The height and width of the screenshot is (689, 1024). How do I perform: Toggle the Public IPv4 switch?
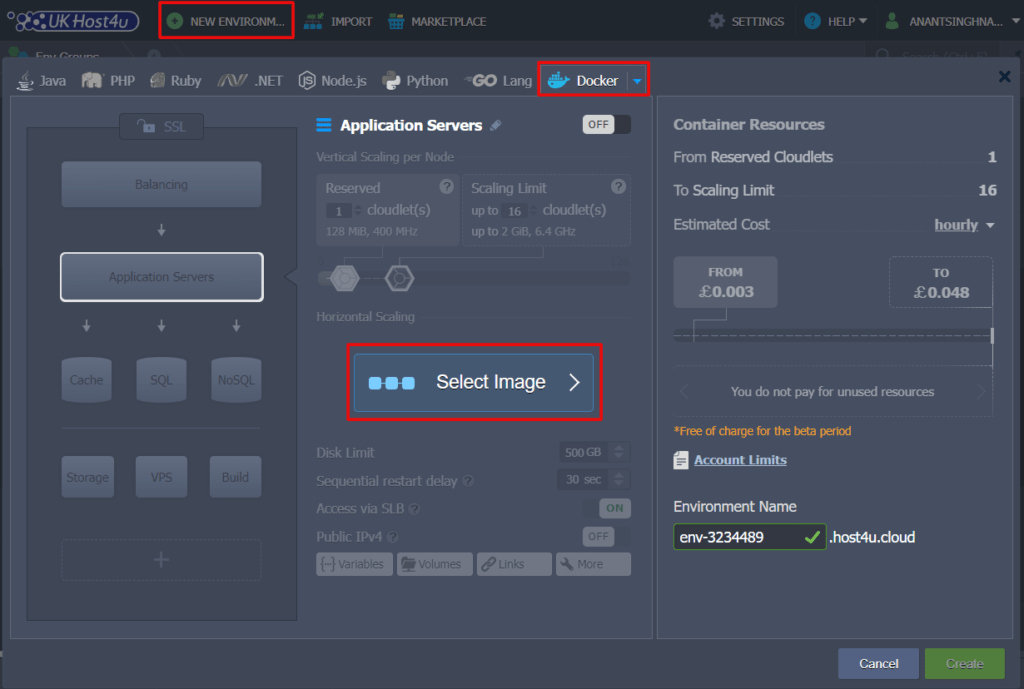point(607,536)
